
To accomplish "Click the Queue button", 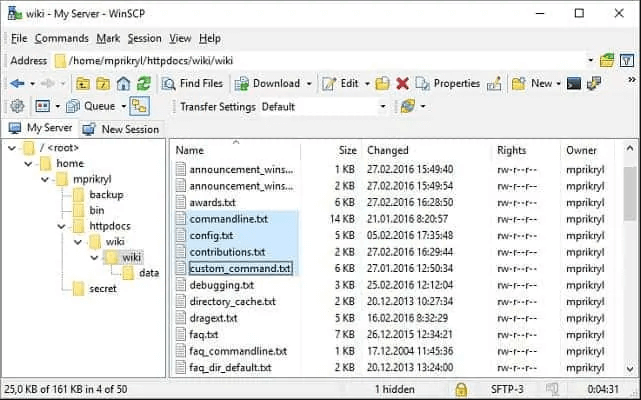I will (91, 106).
